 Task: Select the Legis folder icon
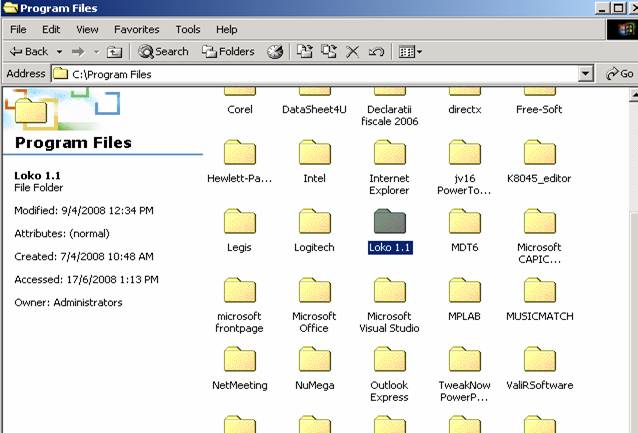click(240, 221)
